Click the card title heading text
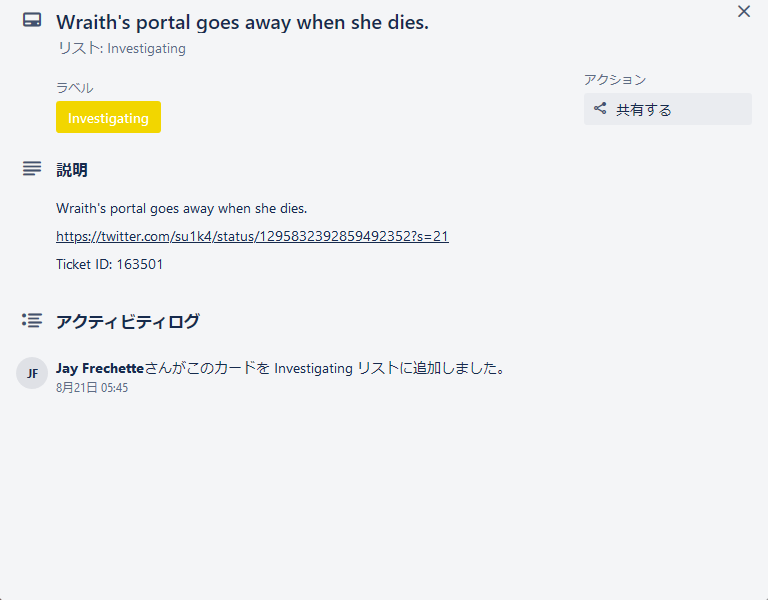The image size is (768, 600). [242, 22]
